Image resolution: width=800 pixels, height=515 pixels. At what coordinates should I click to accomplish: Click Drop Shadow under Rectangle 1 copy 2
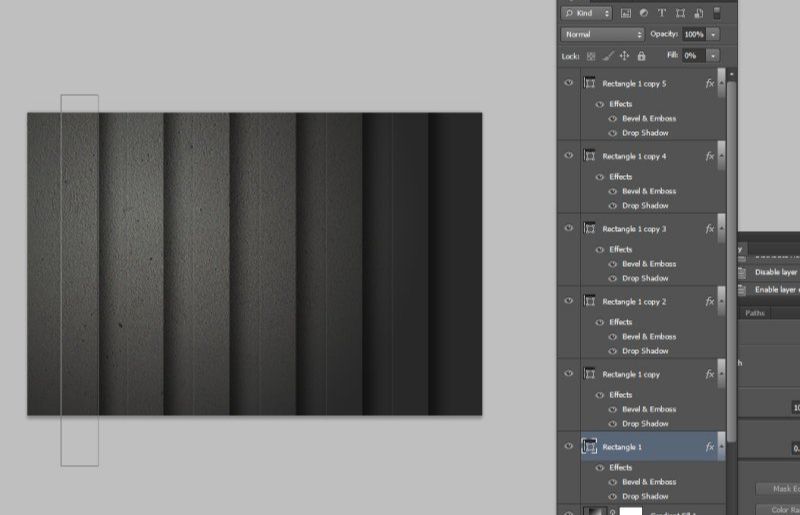(645, 351)
